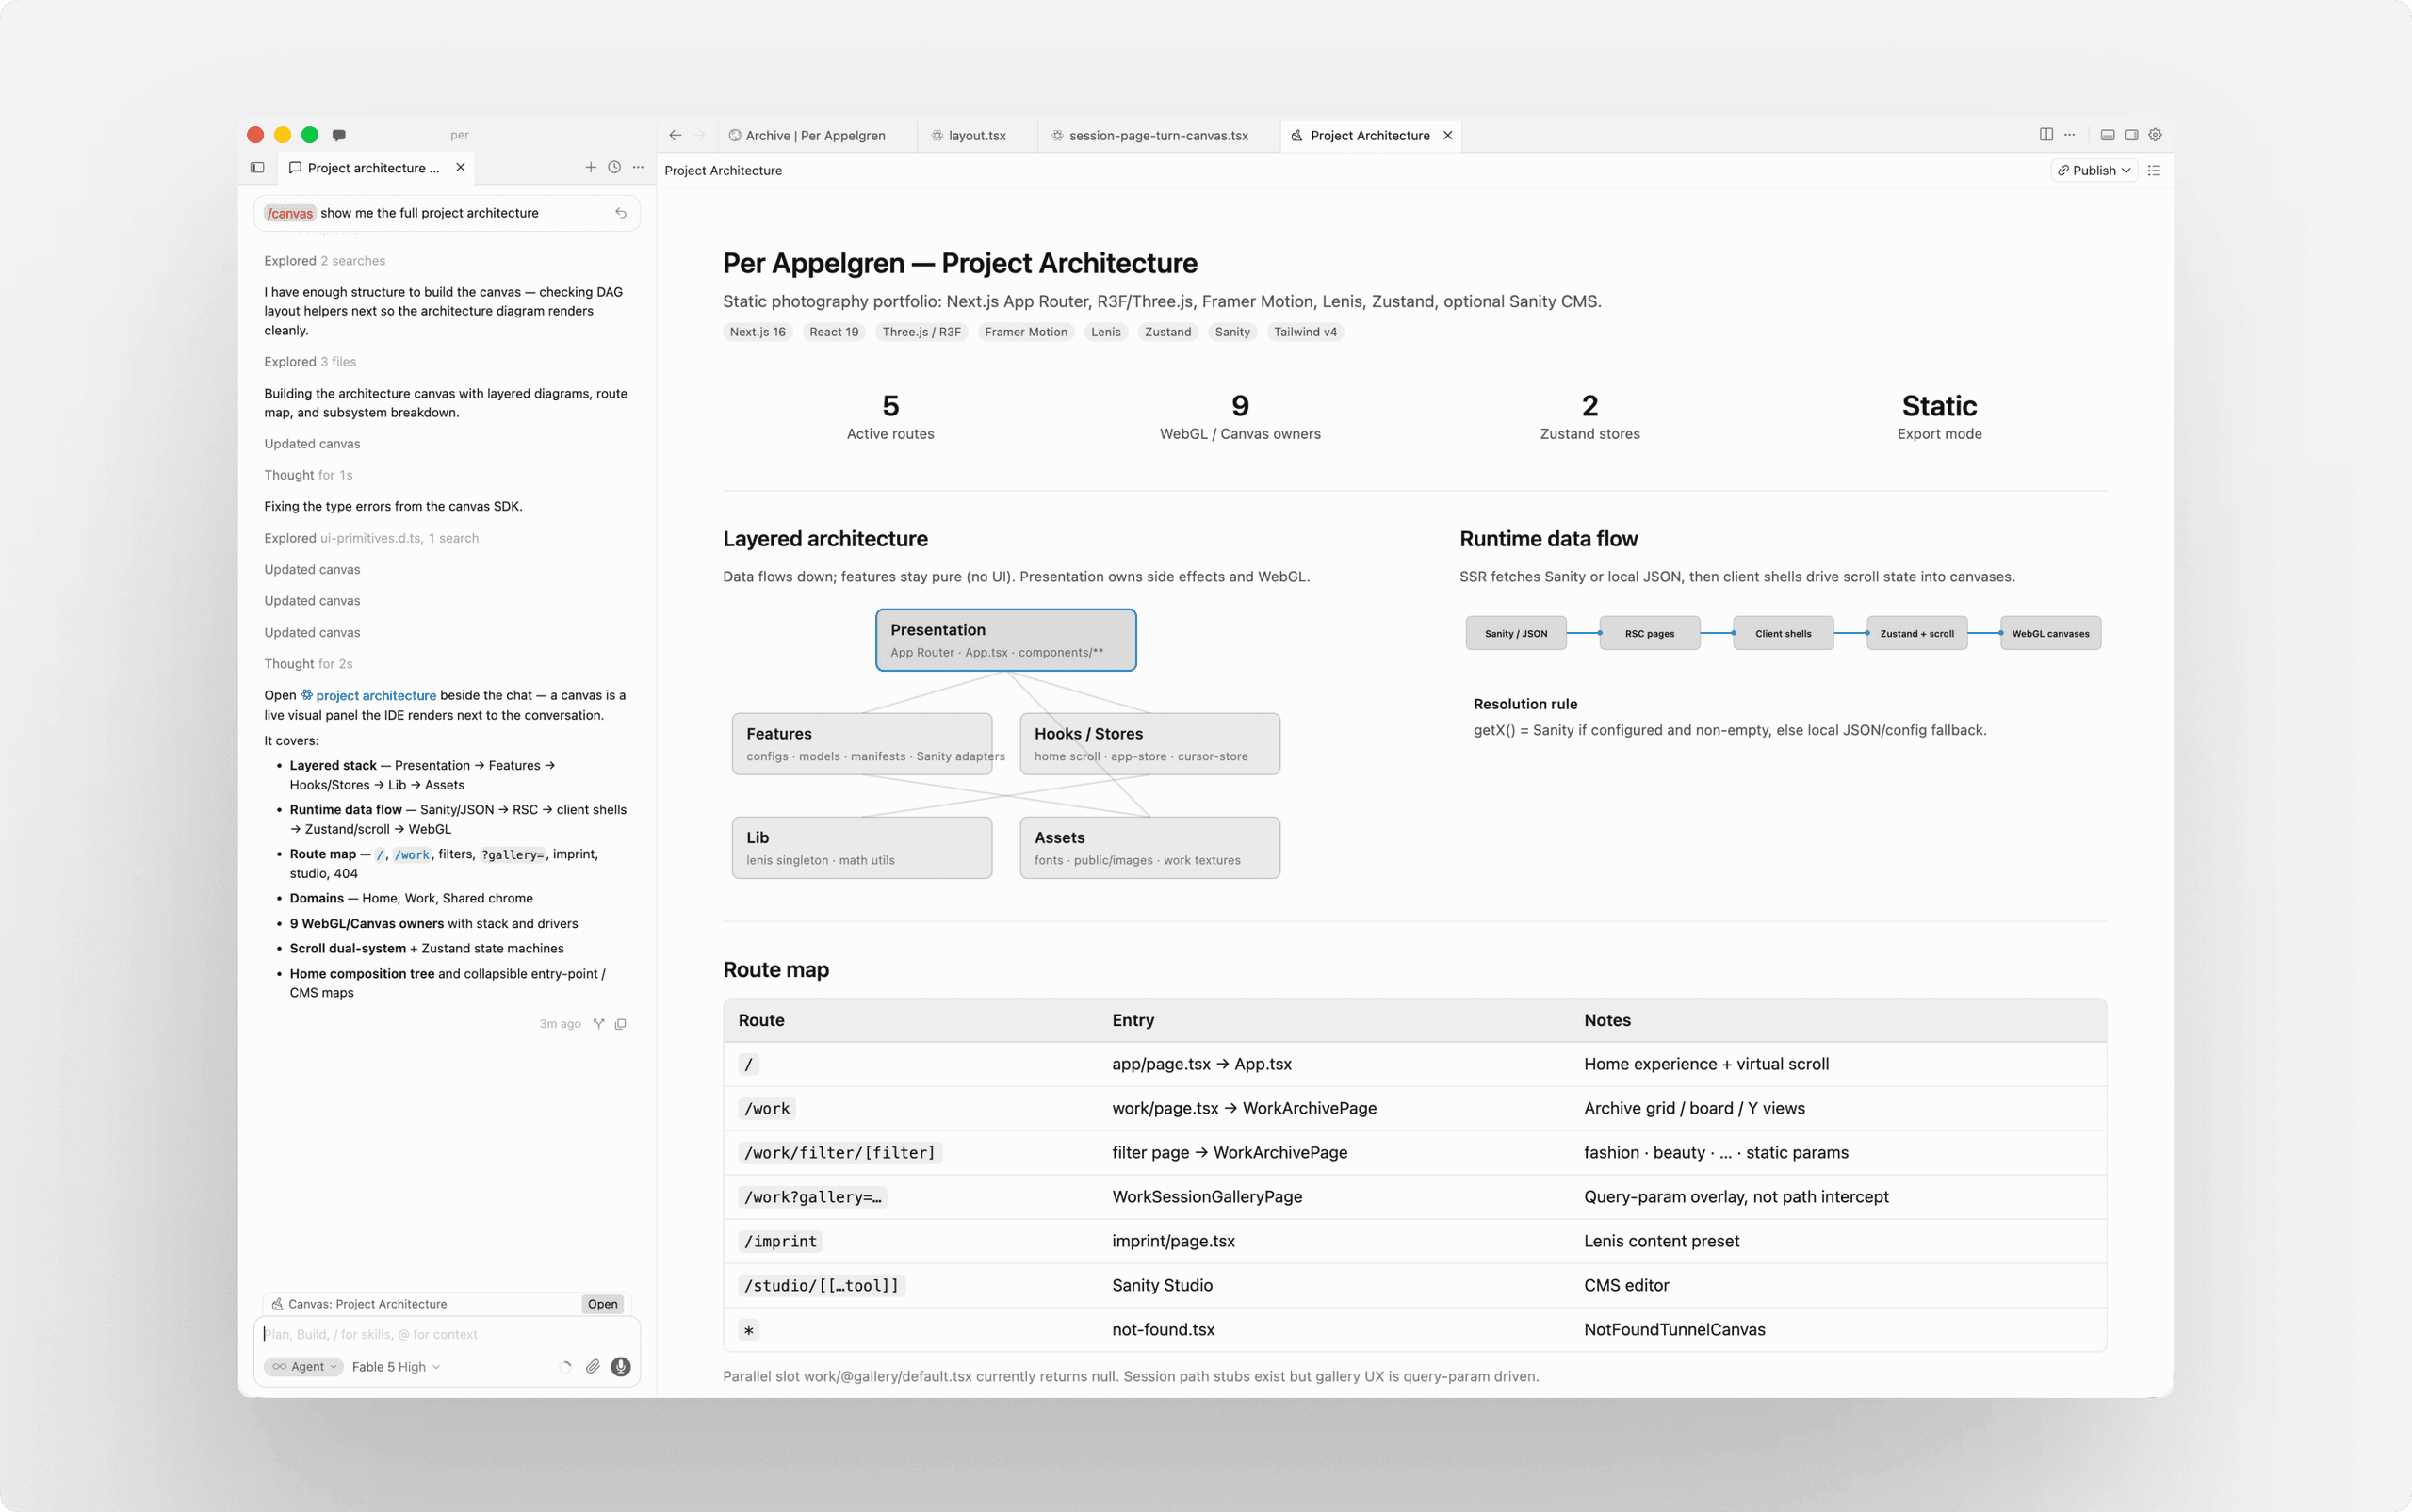This screenshot has height=1512, width=2412.
Task: Click the '/work/filter/[filter]' route cell
Action: [x=840, y=1153]
